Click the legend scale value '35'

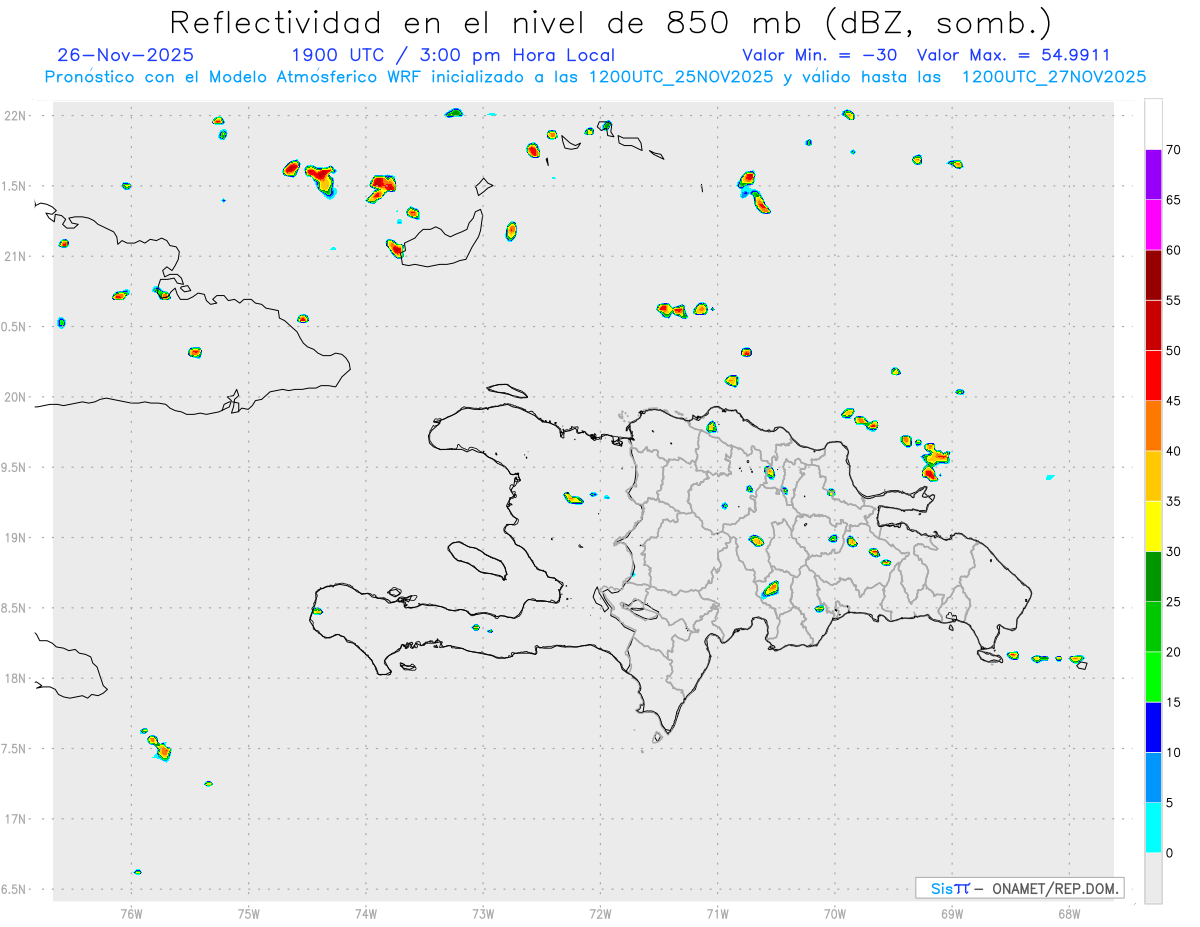click(1174, 502)
